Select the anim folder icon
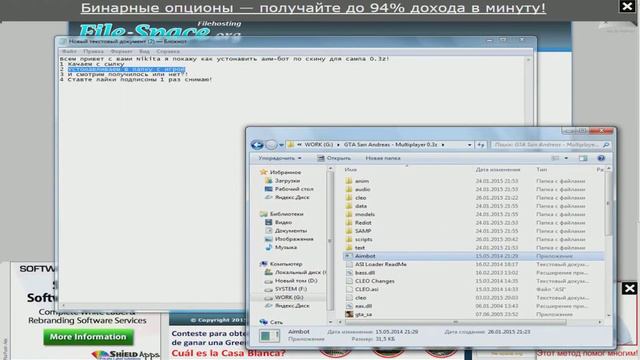 [349, 181]
